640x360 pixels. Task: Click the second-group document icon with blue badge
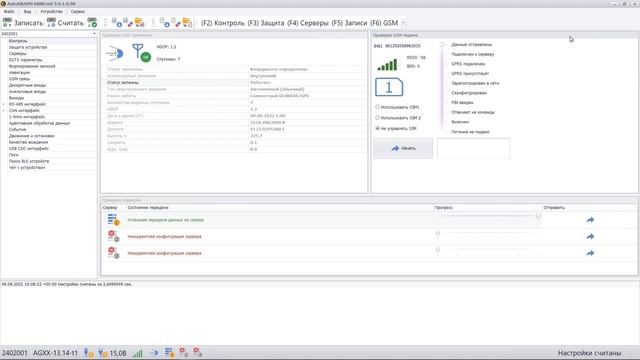[x=164, y=23]
